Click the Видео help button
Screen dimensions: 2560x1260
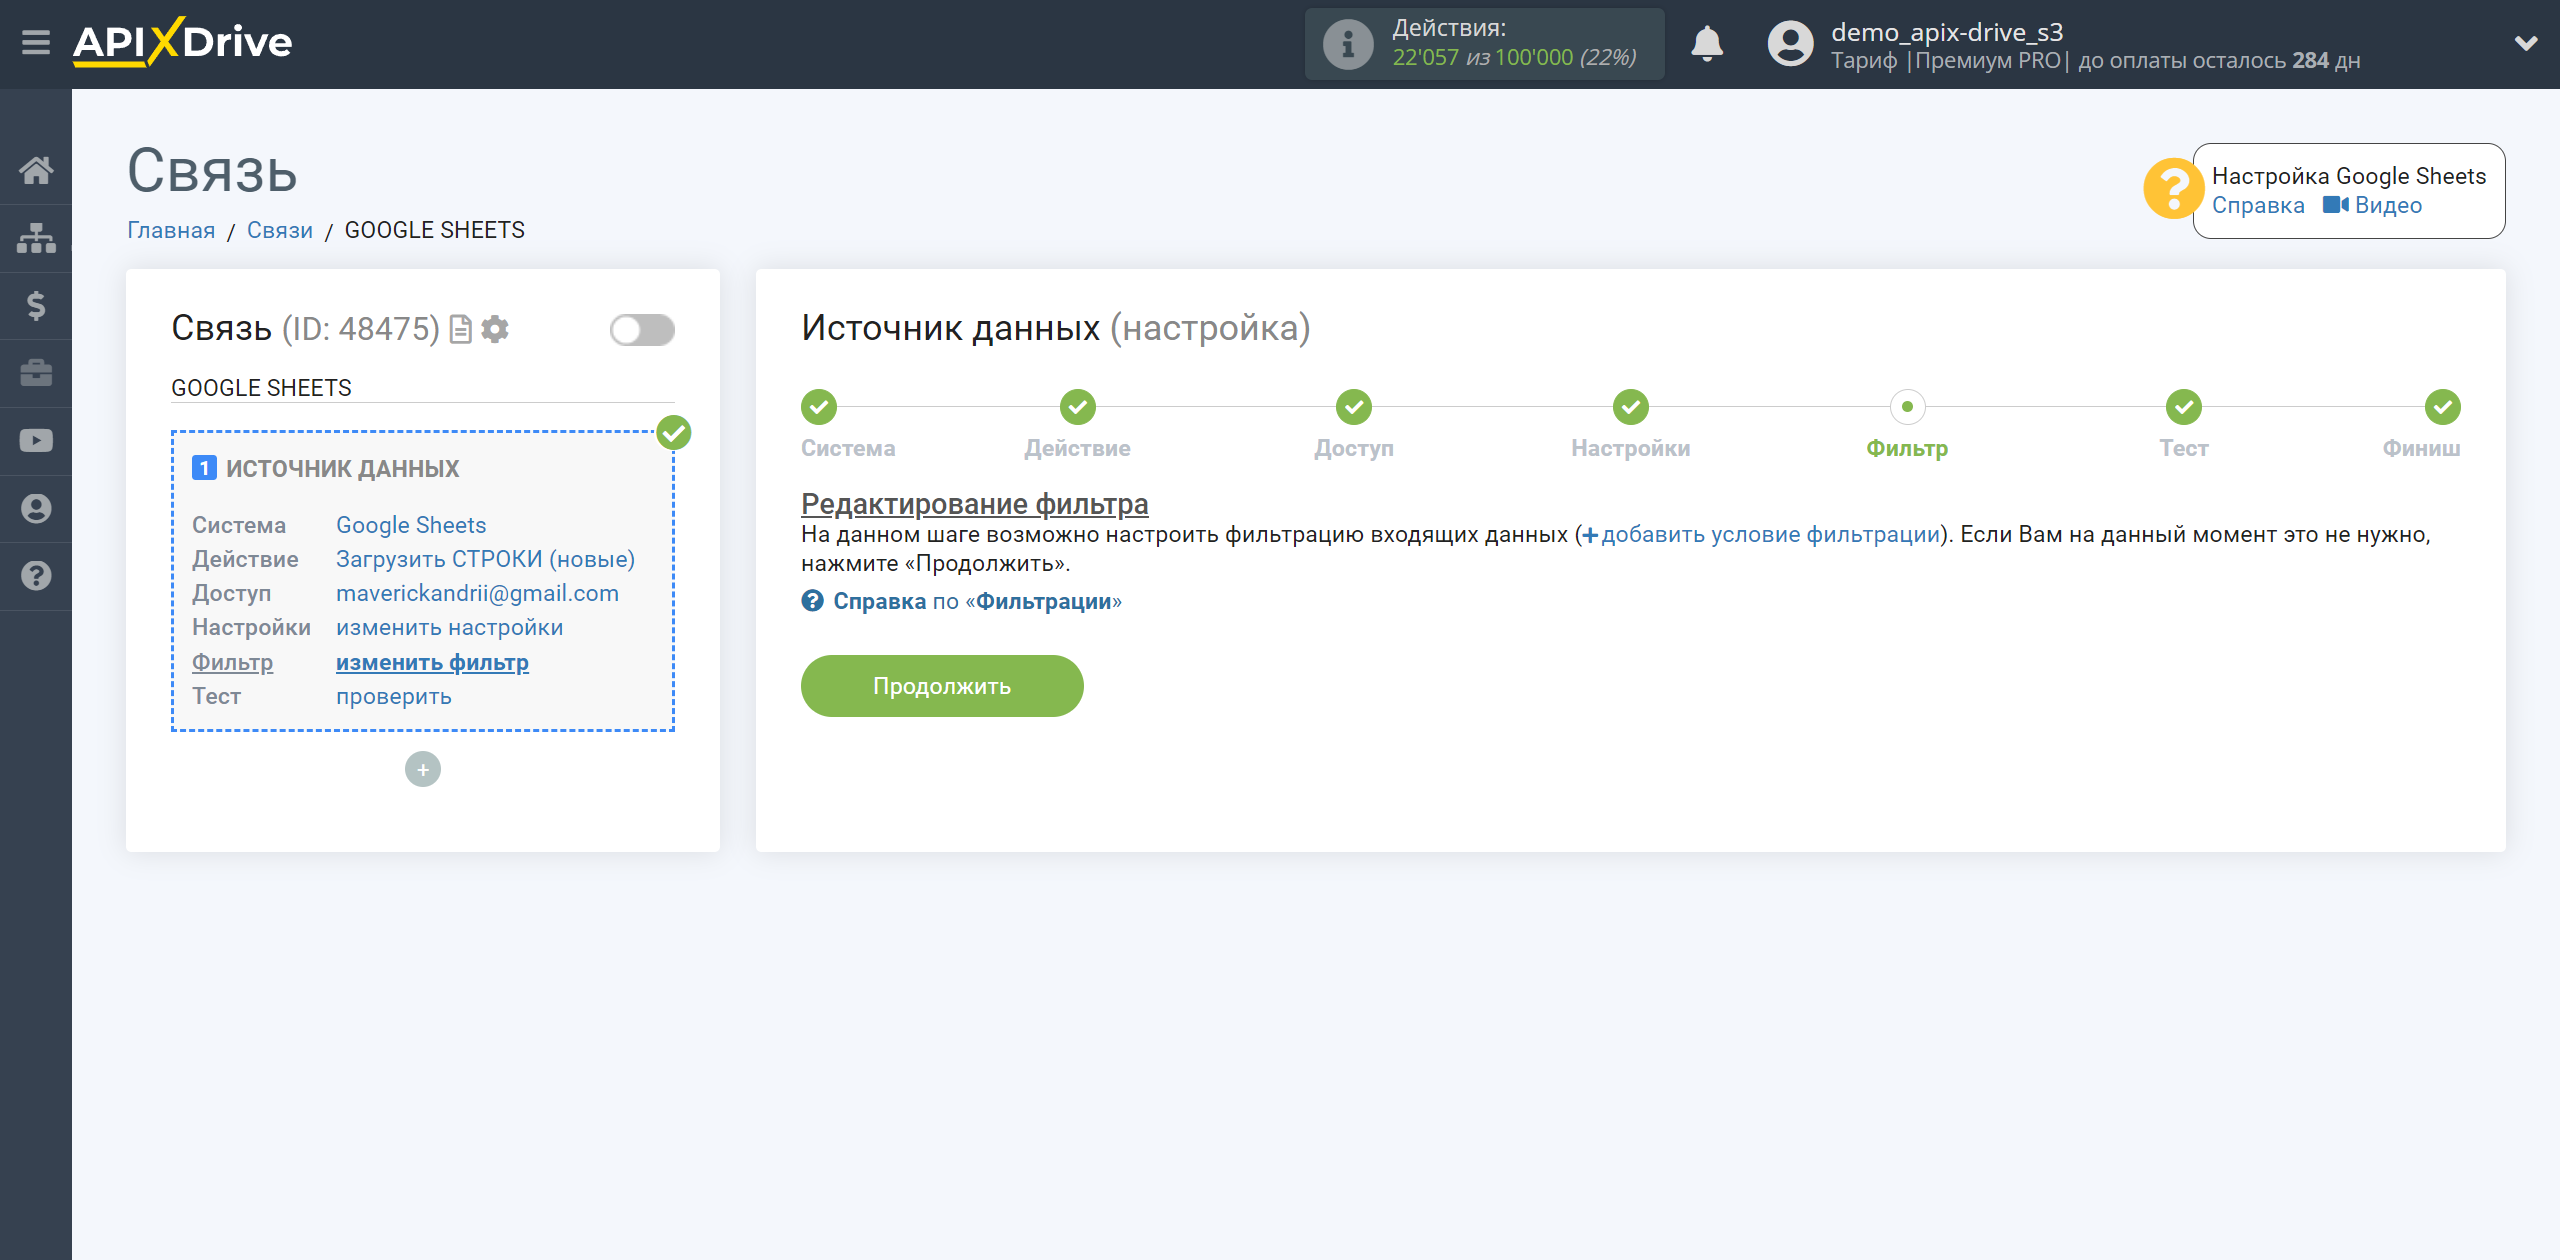[2374, 206]
